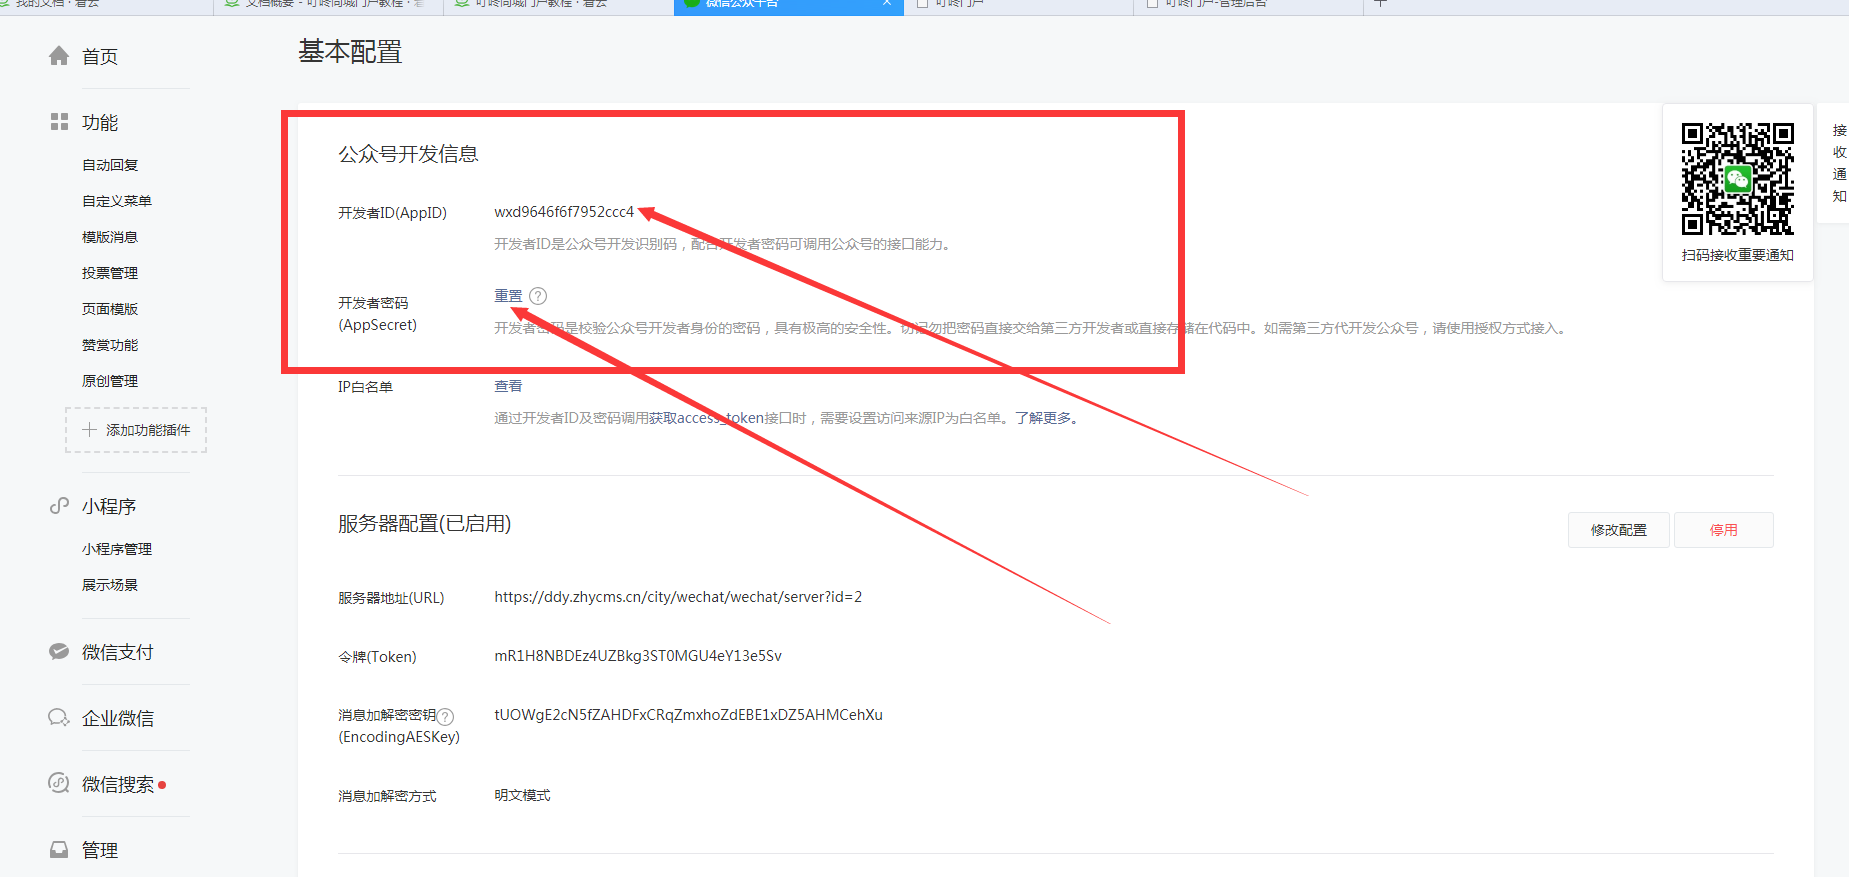The image size is (1849, 877).
Task: Select 模版消息 menu item
Action: tap(110, 237)
